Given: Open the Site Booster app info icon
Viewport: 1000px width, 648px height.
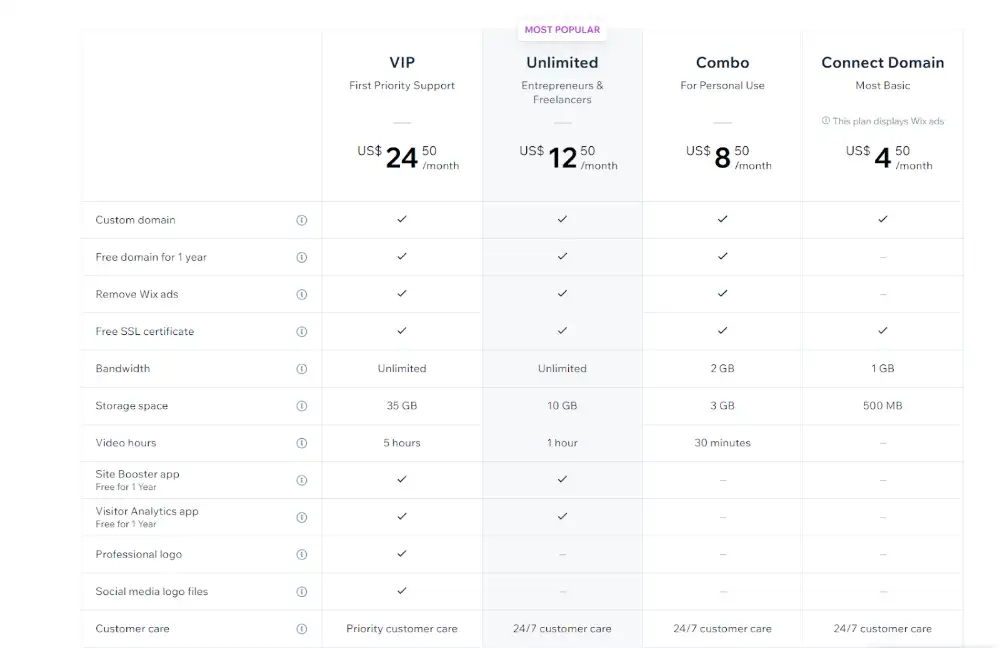Looking at the screenshot, I should (302, 480).
